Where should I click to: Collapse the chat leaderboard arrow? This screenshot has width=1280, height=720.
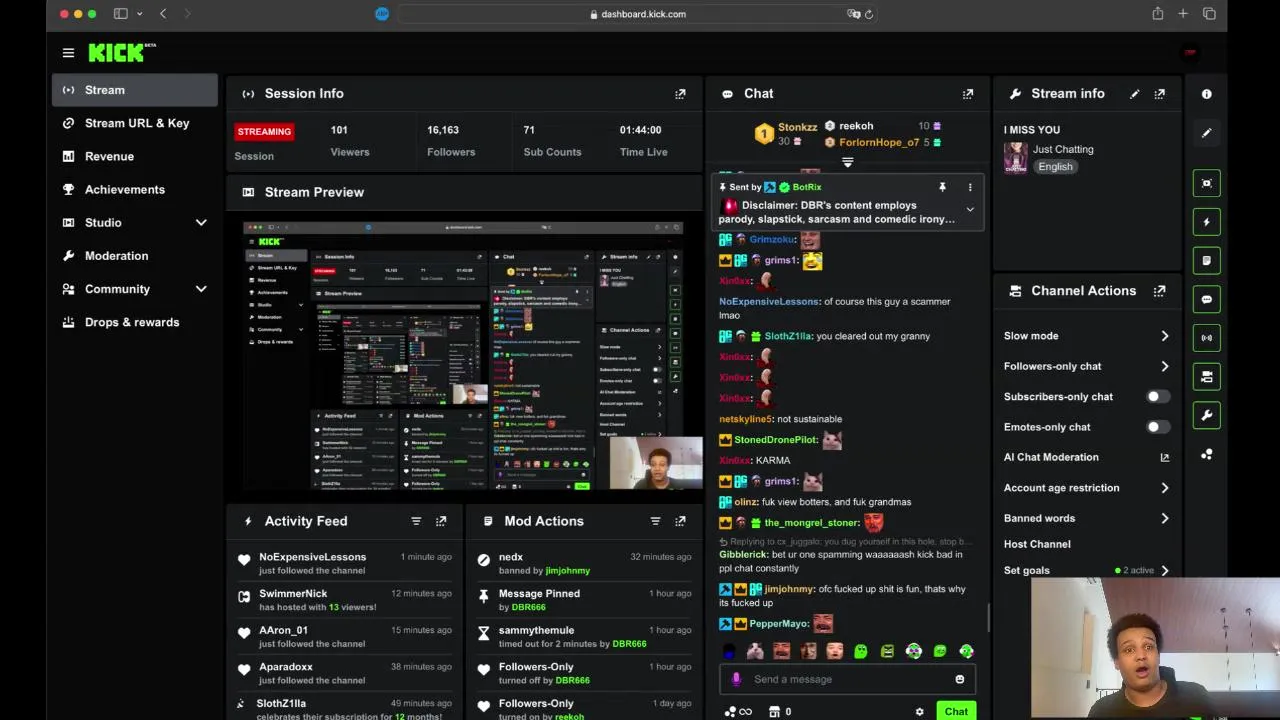click(x=847, y=162)
